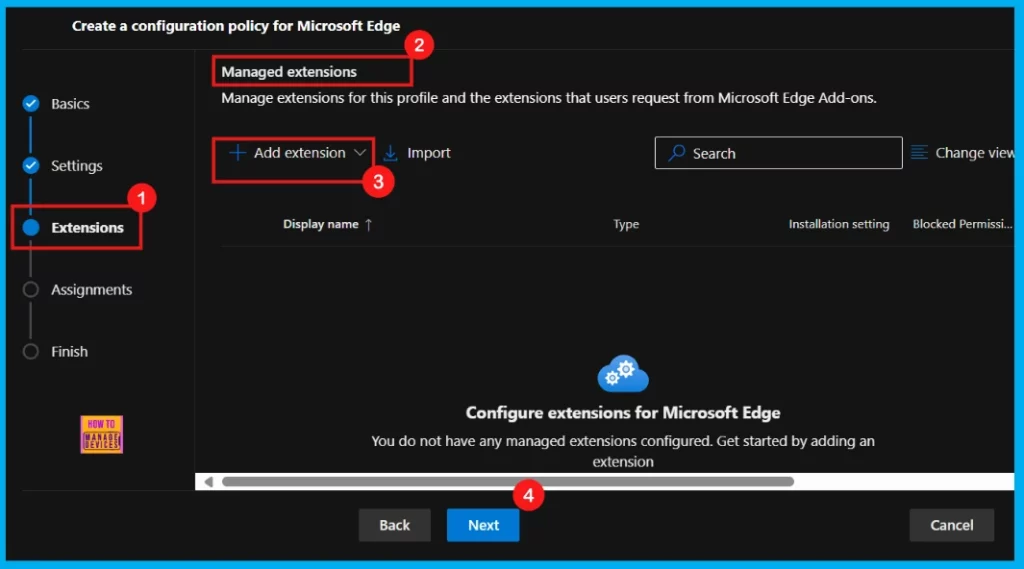
Task: Cancel the policy creation
Action: pyautogui.click(x=952, y=525)
